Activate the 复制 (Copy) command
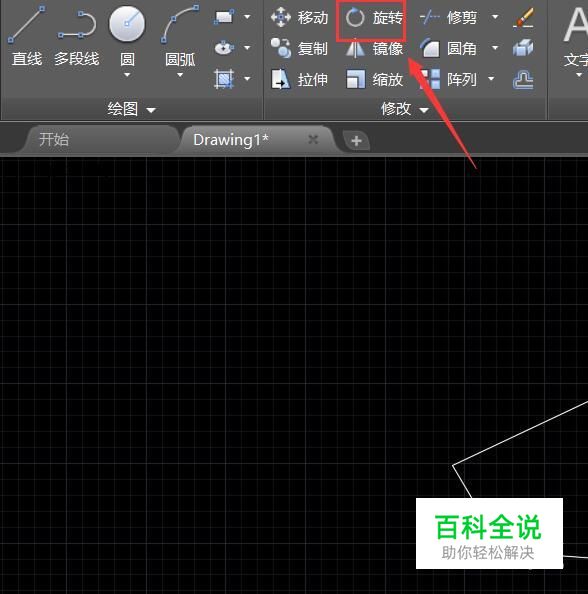 (x=299, y=48)
